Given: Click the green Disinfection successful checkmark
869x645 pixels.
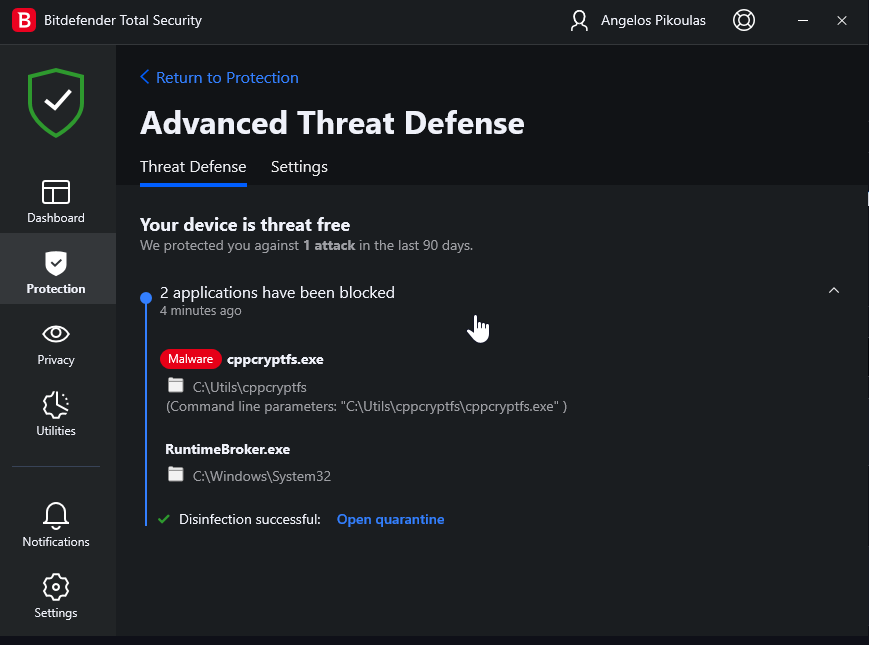Looking at the screenshot, I should click(x=163, y=519).
